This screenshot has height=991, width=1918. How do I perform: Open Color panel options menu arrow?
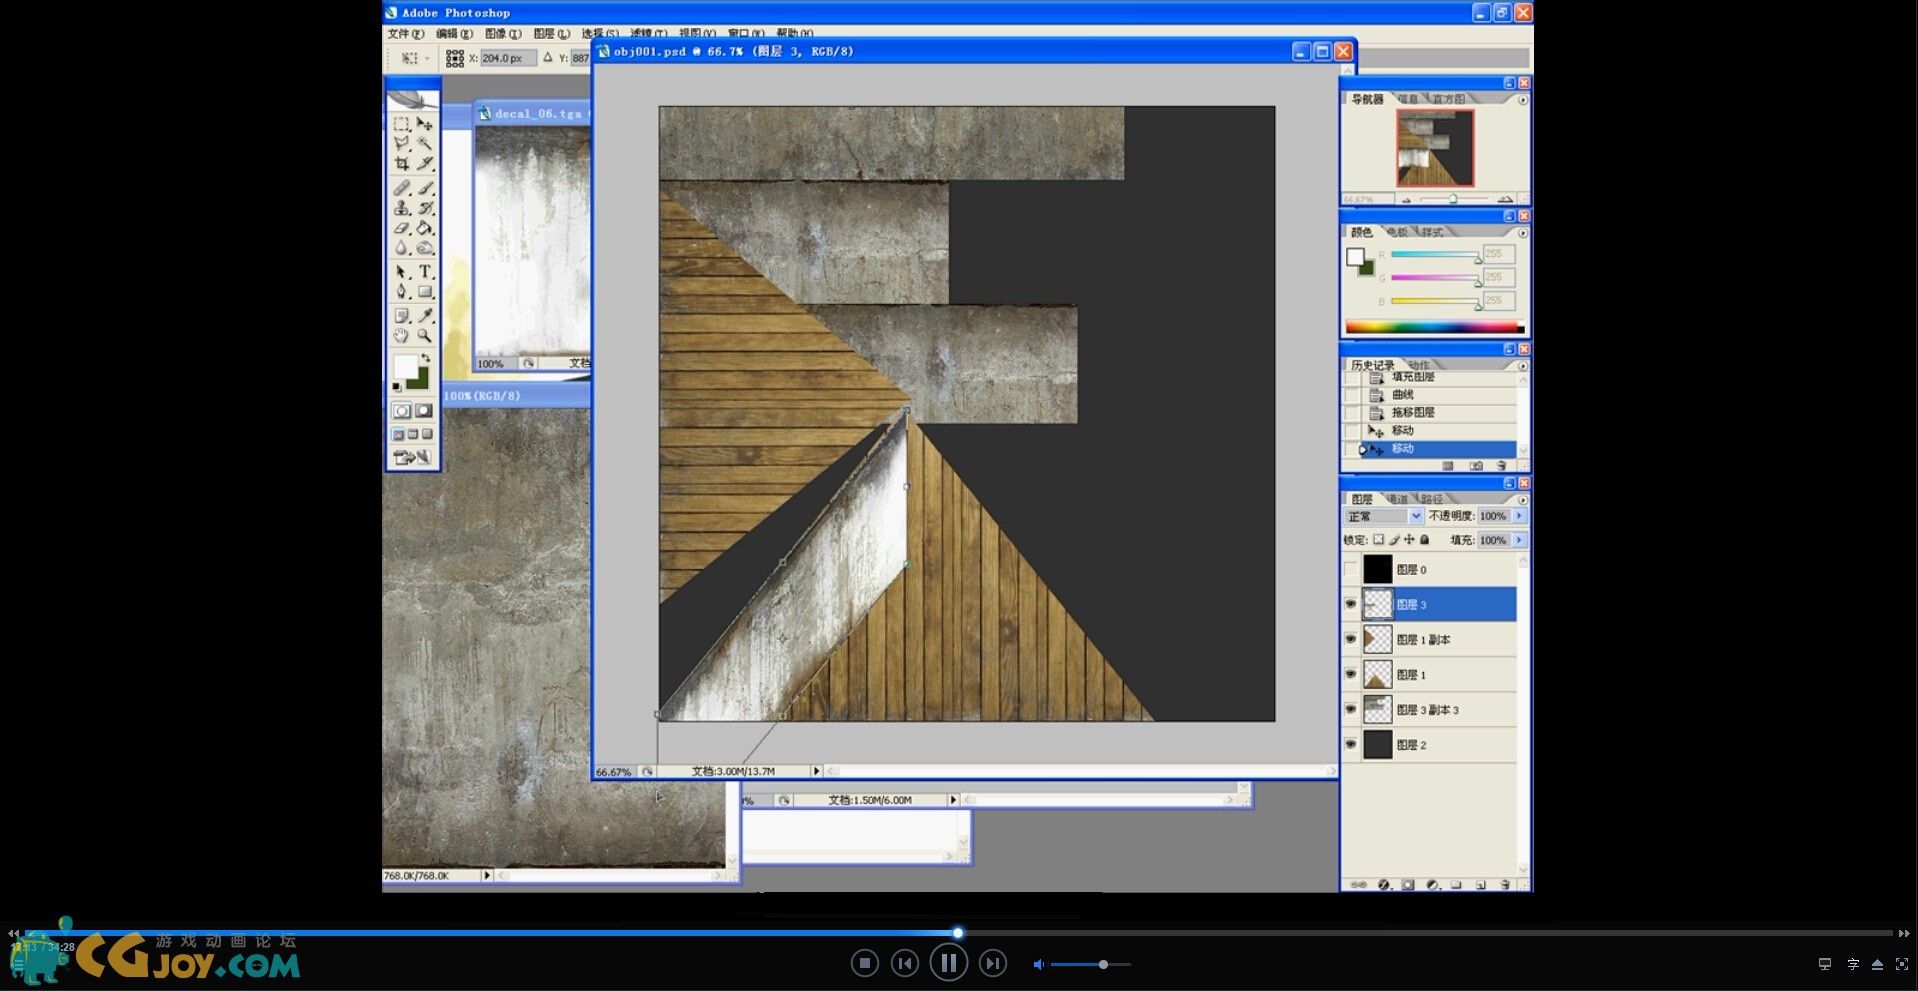(x=1523, y=232)
